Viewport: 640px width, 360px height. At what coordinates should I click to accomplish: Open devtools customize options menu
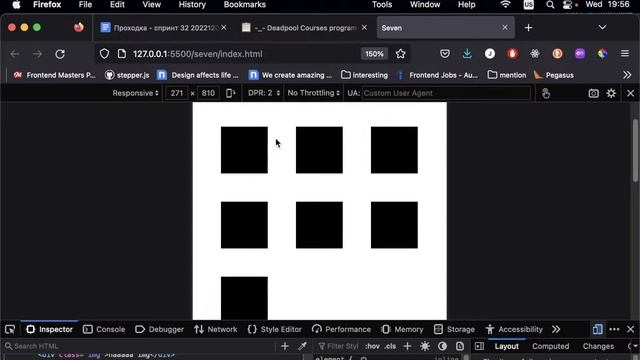[614, 329]
